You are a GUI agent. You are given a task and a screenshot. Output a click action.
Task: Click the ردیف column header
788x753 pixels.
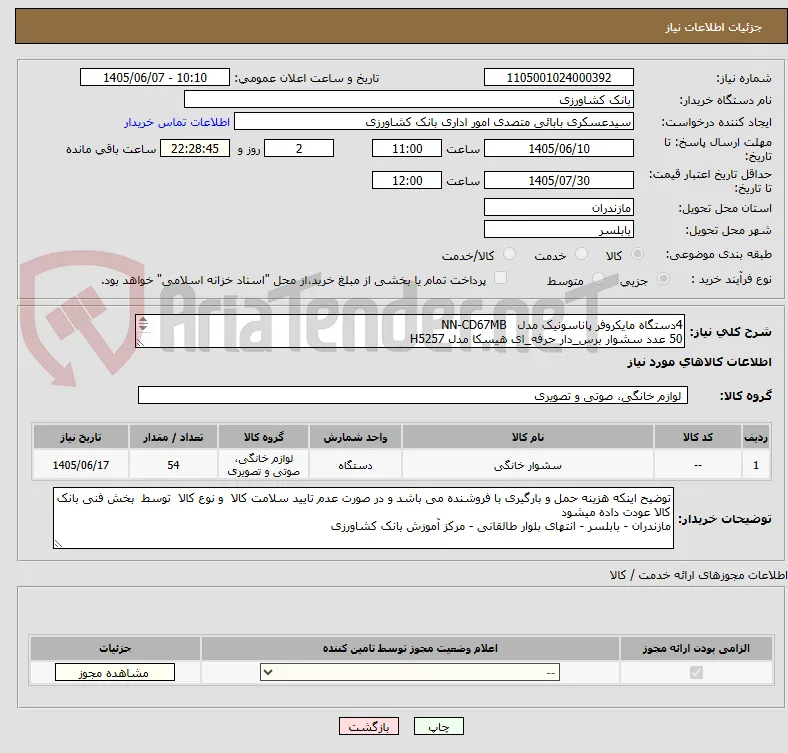[x=755, y=437]
